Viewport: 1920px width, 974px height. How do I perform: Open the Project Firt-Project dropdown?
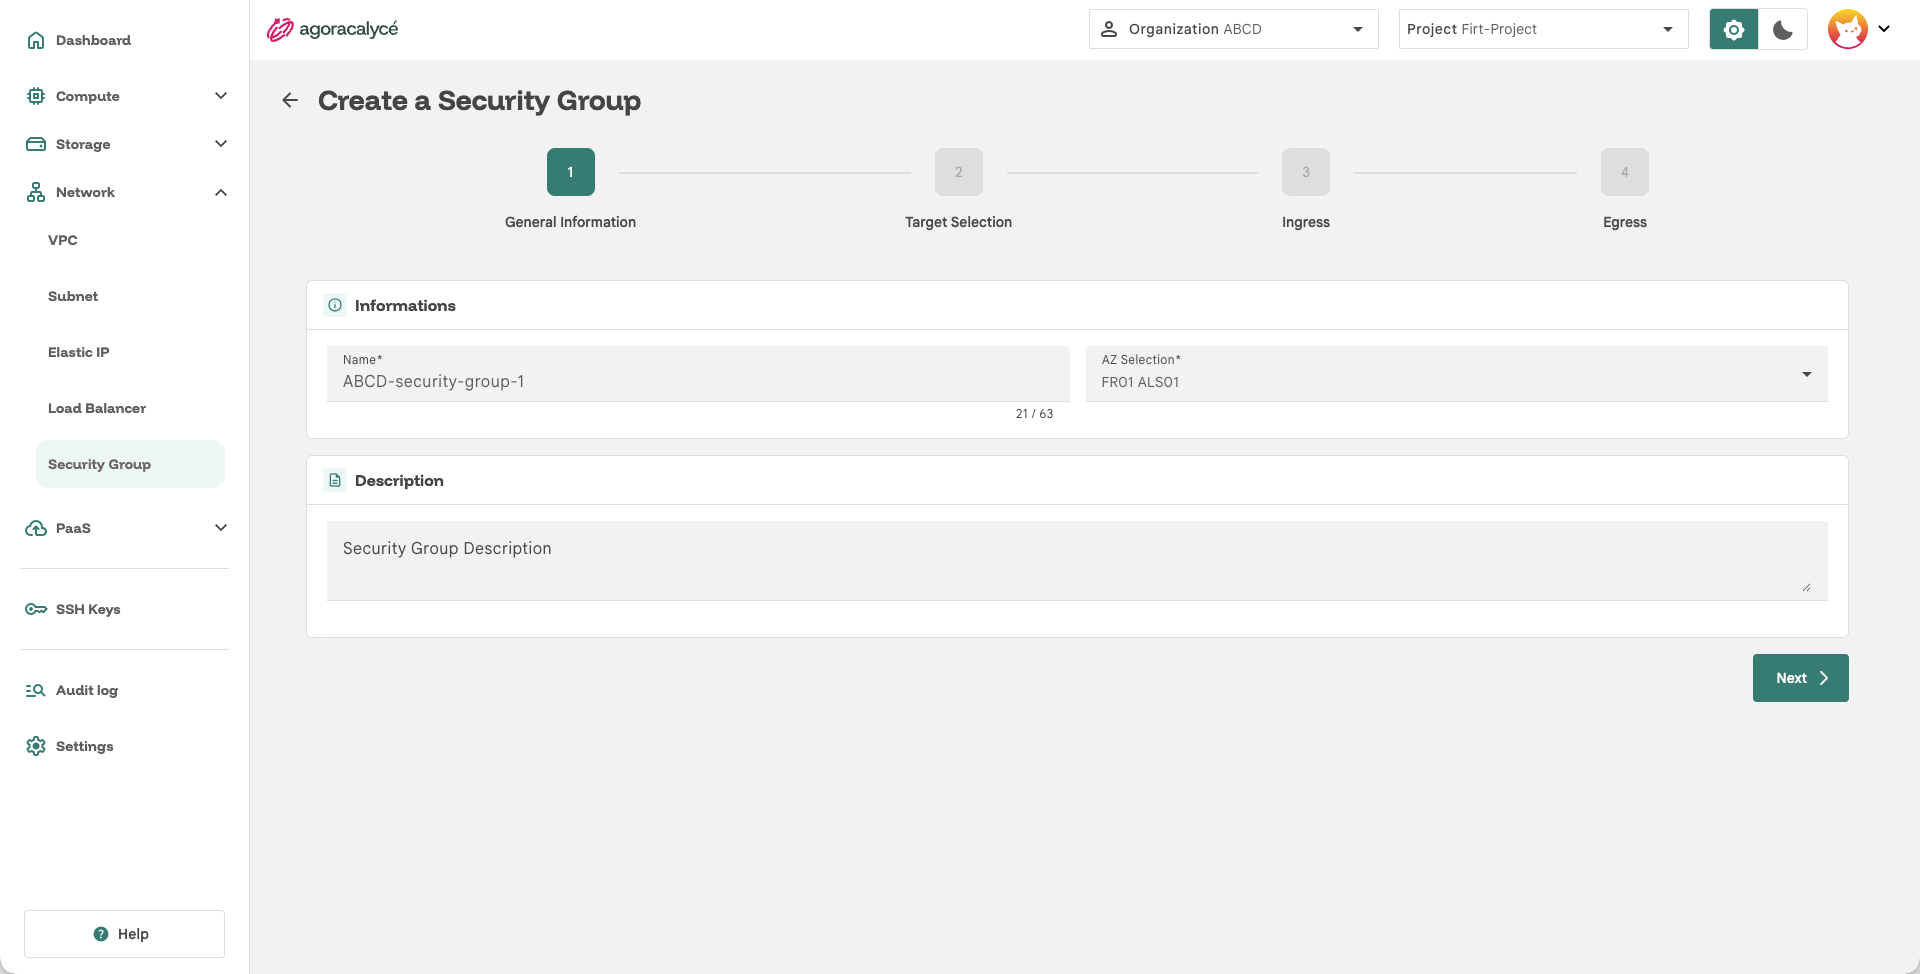[x=1544, y=29]
